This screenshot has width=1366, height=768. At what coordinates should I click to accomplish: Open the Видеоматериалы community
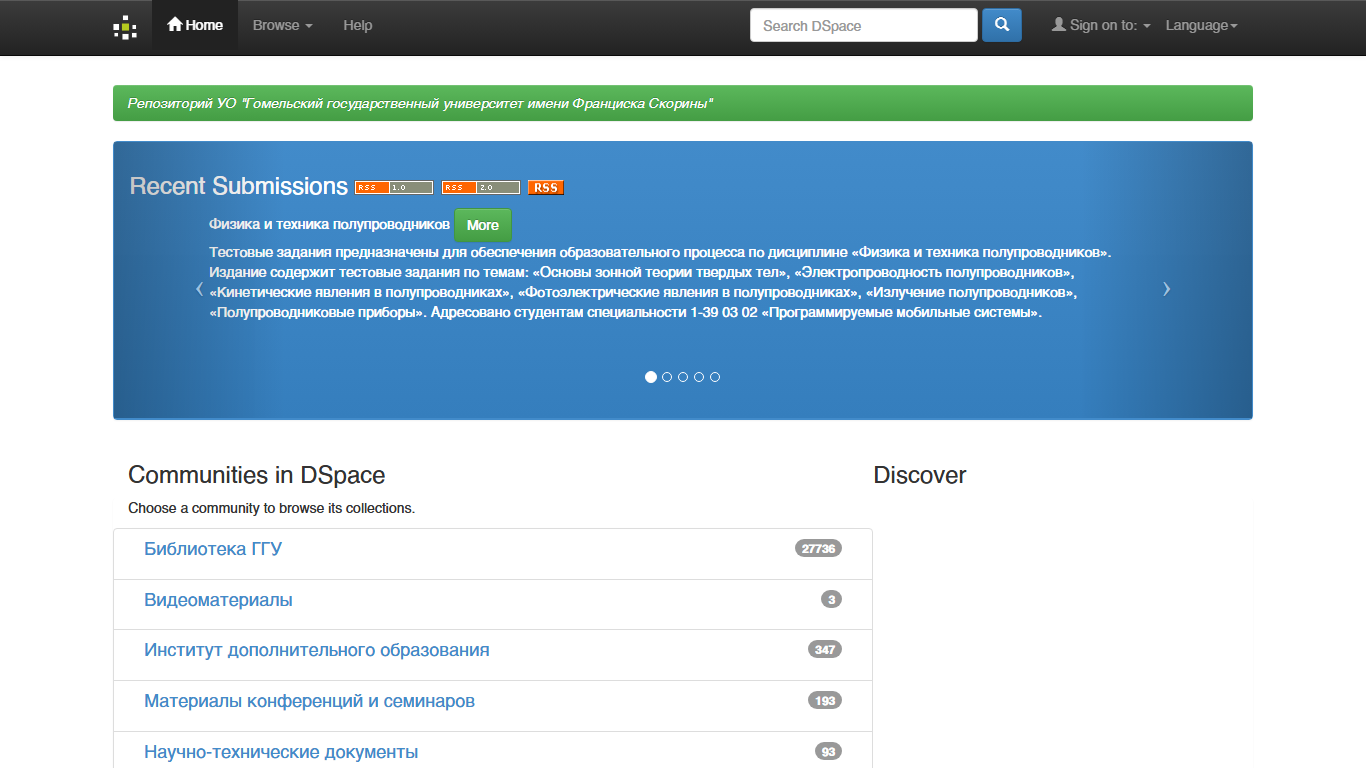[218, 600]
